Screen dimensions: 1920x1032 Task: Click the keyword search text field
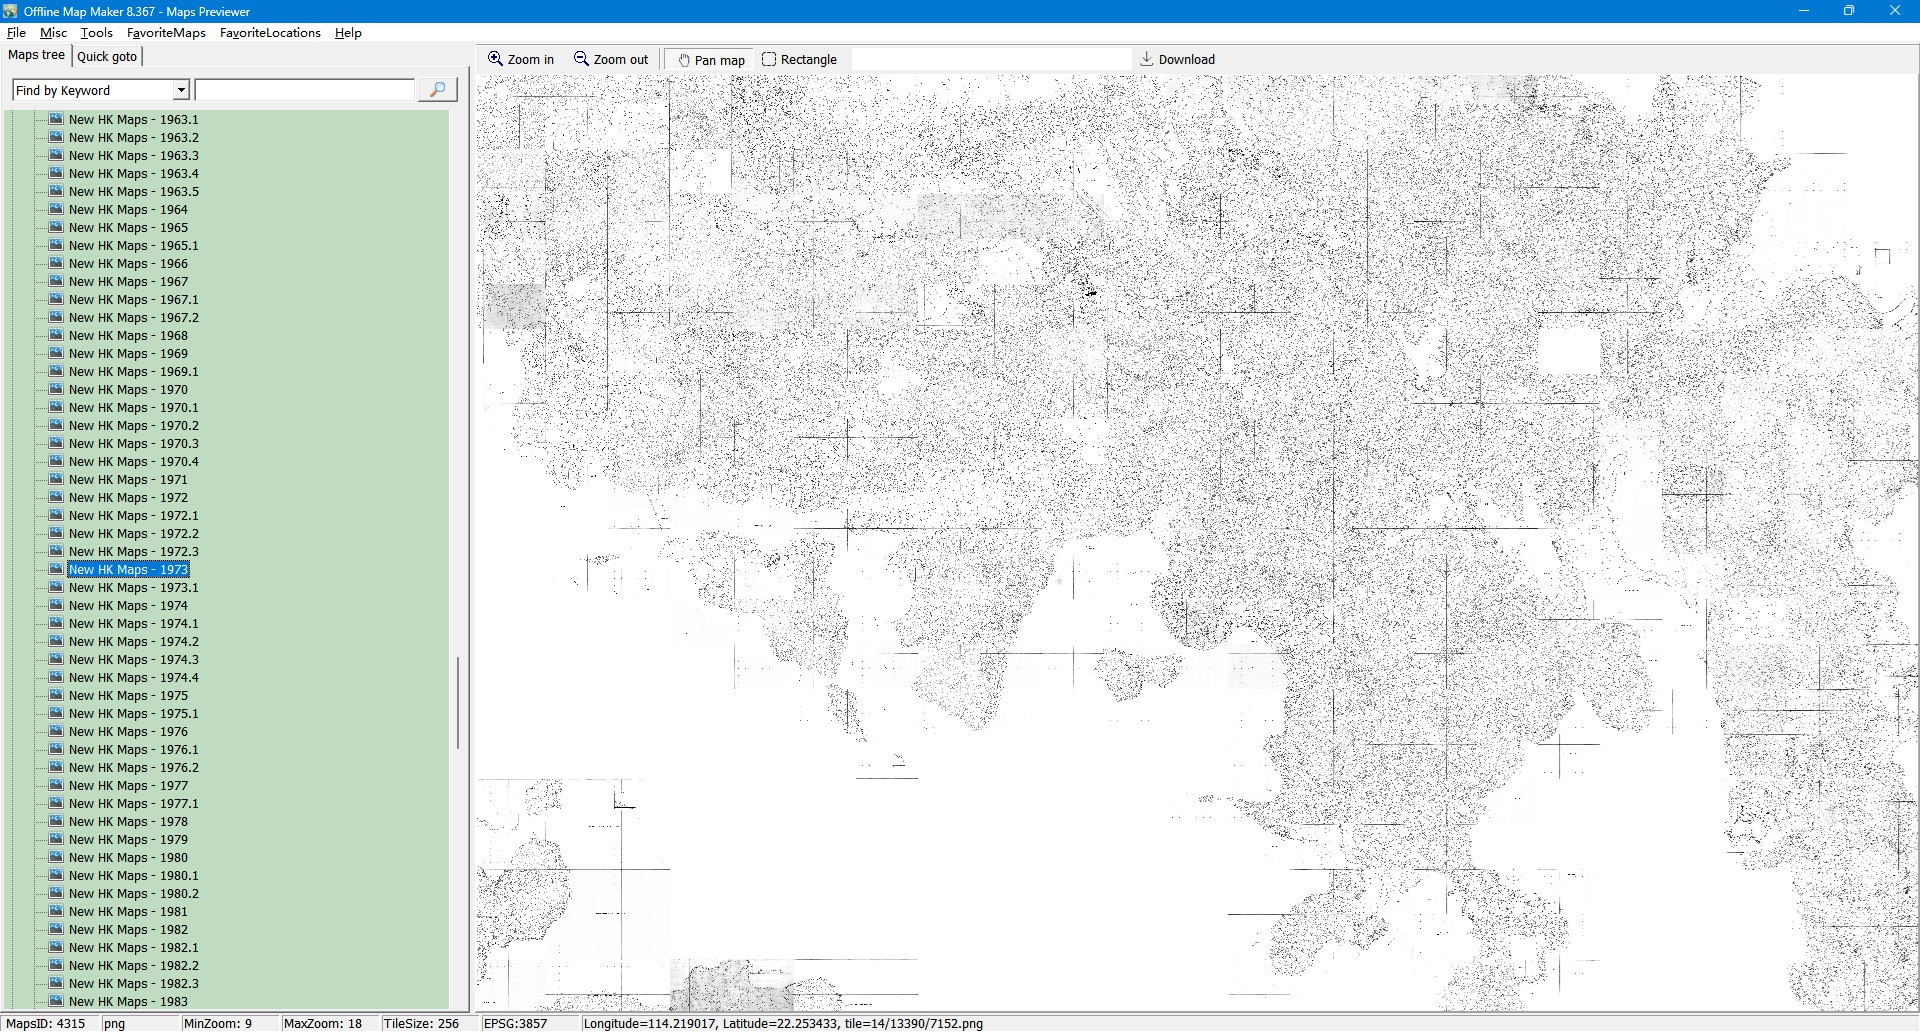304,90
